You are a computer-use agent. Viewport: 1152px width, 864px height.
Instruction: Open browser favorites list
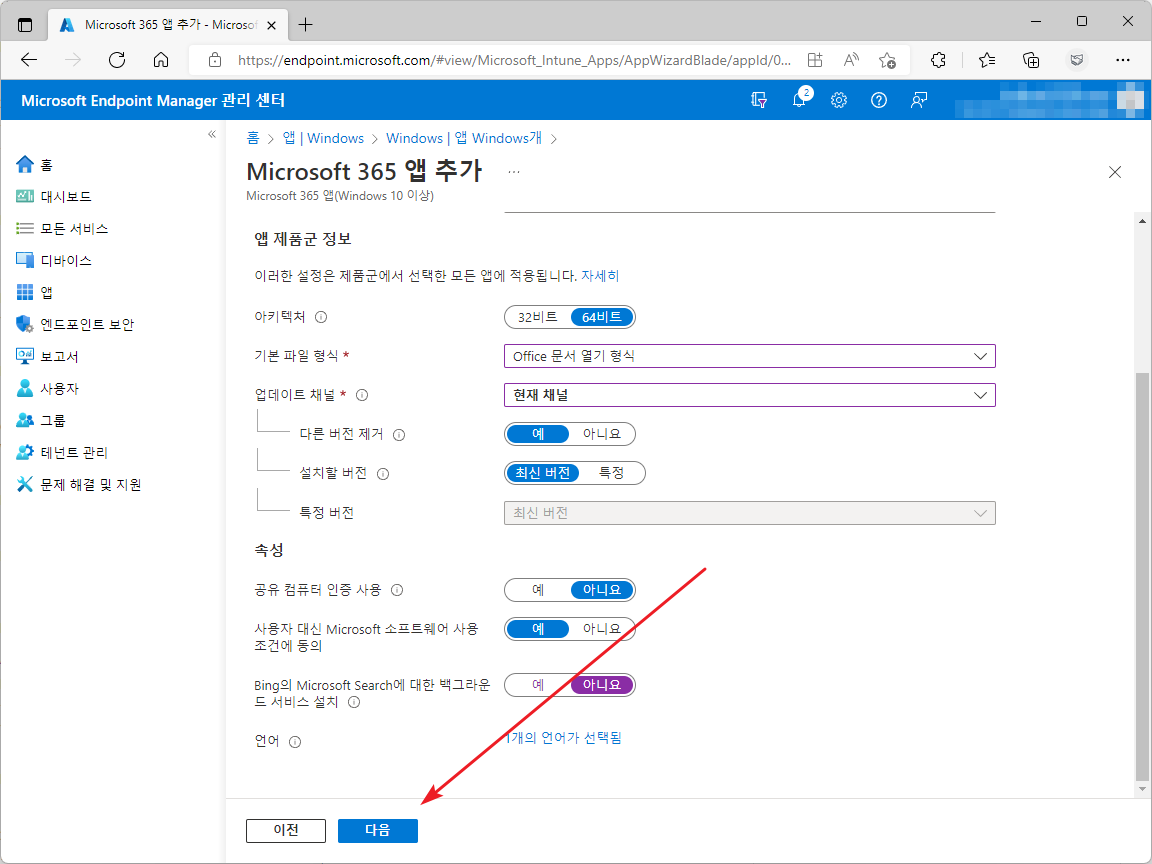tap(987, 60)
